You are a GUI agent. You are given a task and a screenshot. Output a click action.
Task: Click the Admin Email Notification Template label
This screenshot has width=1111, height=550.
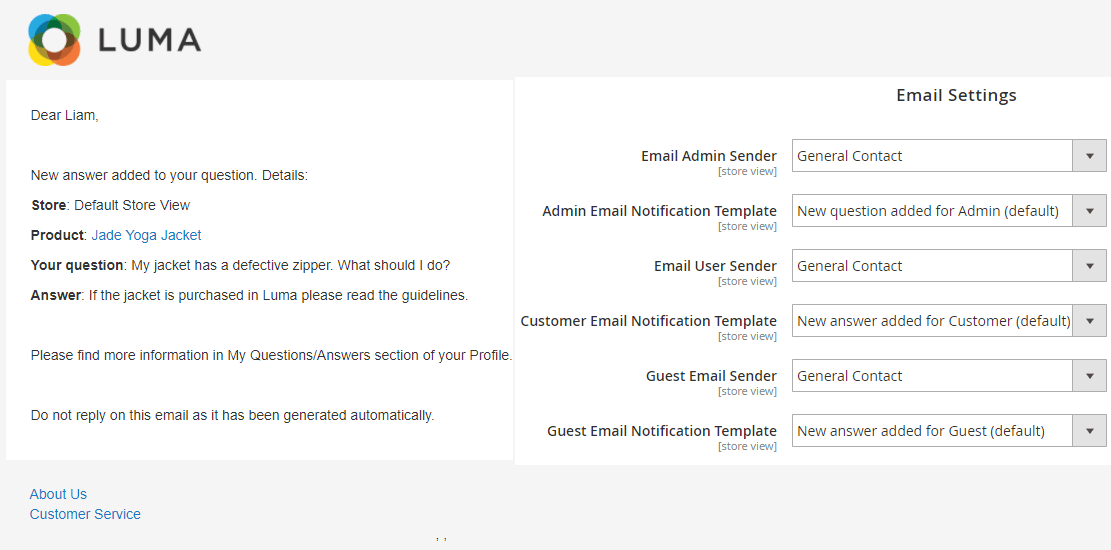pyautogui.click(x=660, y=211)
